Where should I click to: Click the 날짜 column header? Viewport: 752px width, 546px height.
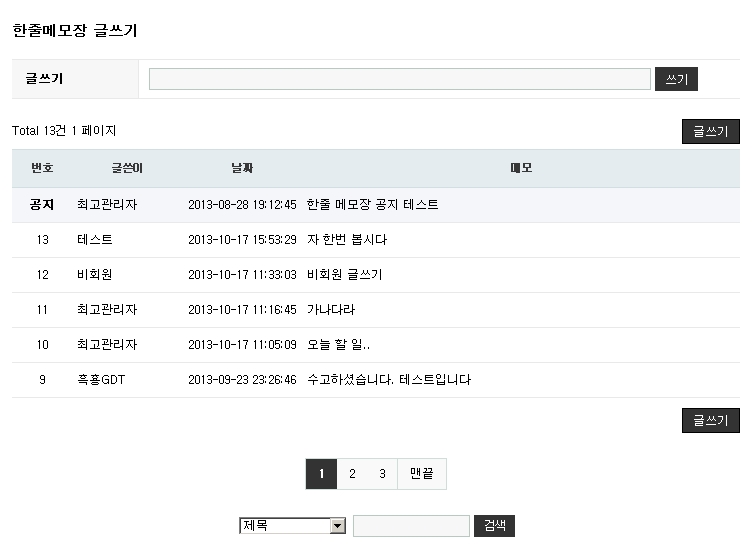(x=242, y=168)
